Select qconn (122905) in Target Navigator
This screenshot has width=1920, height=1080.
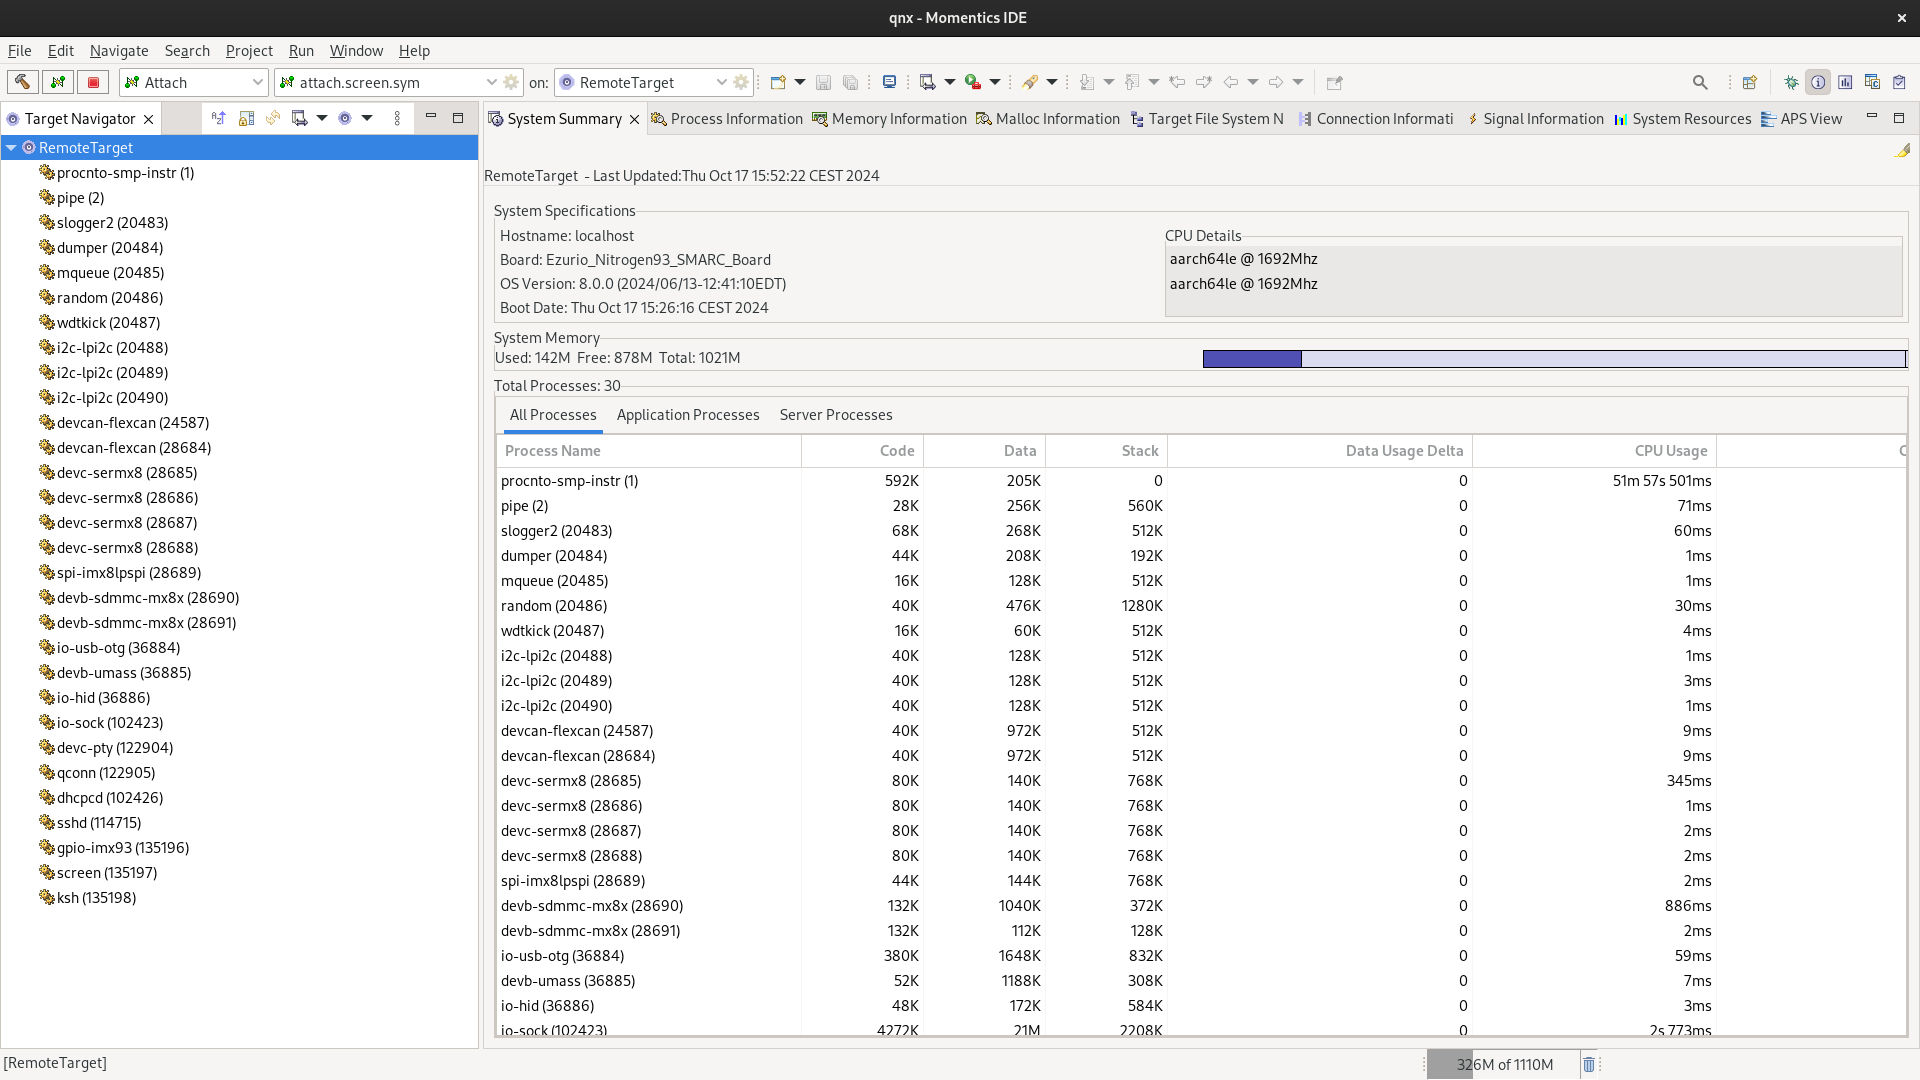point(105,772)
